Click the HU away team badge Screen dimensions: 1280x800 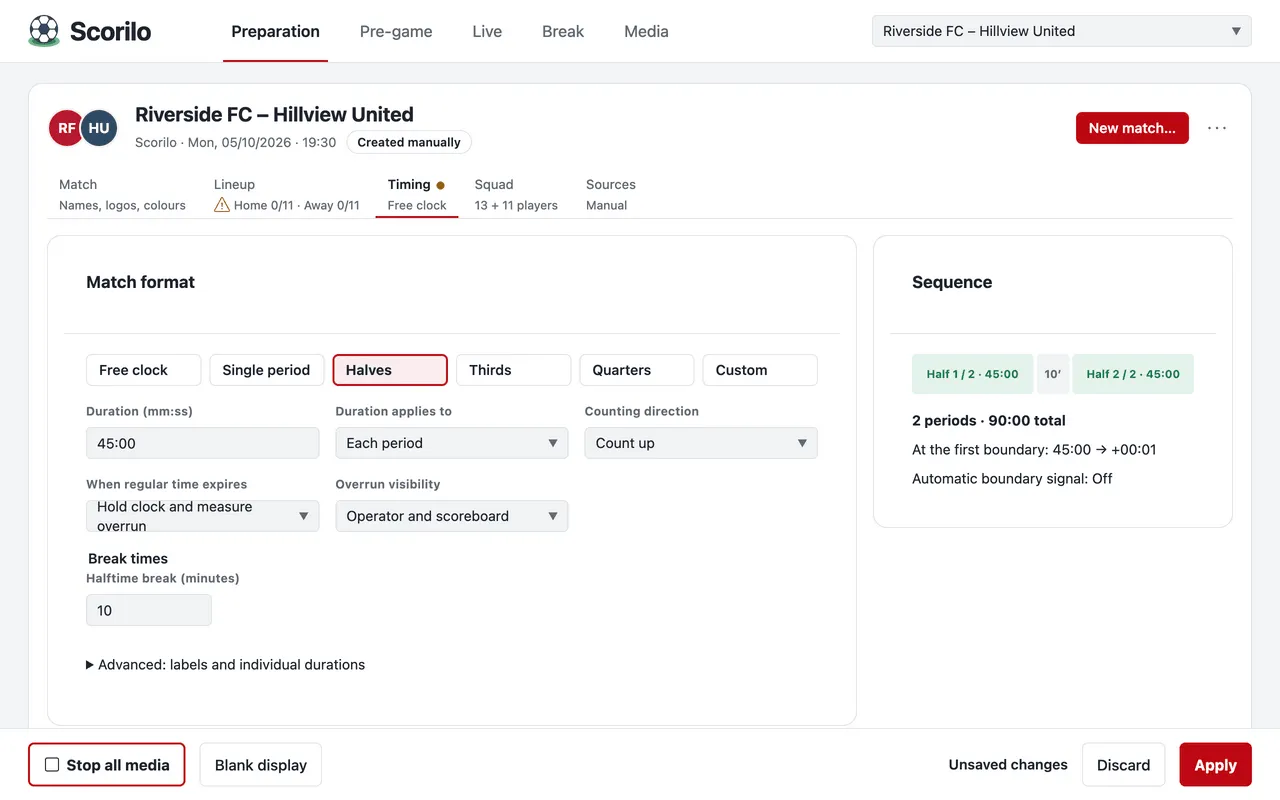click(99, 128)
